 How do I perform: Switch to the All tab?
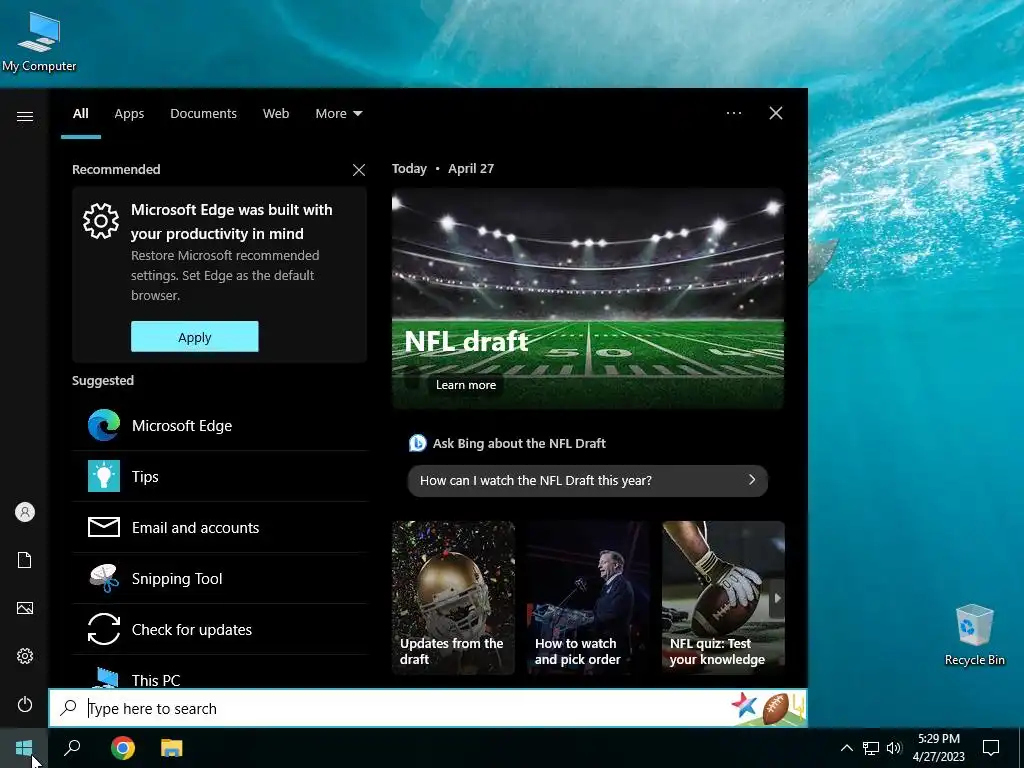pos(80,114)
